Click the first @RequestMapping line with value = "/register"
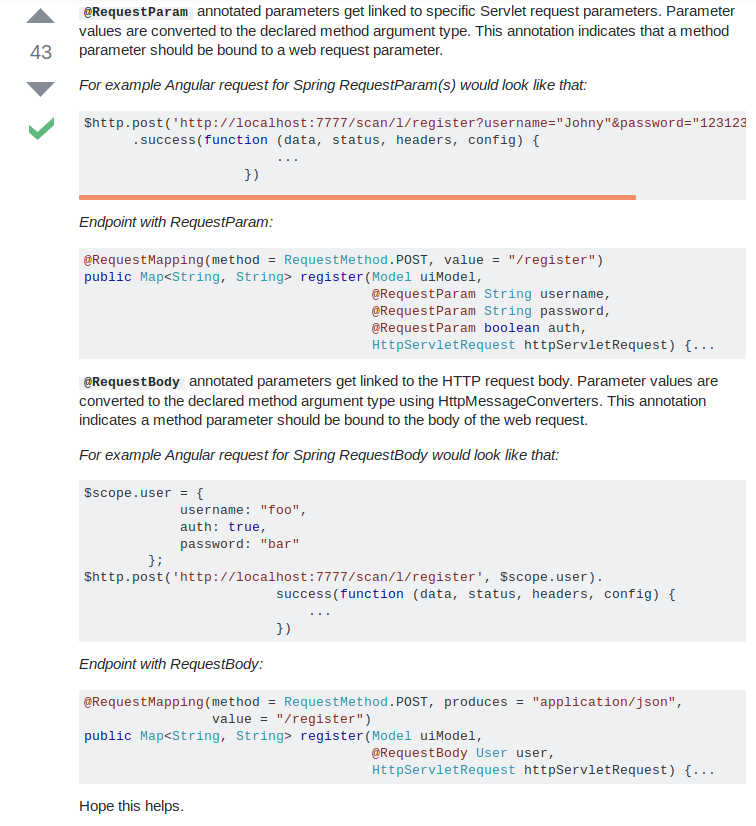The height and width of the screenshot is (826, 756). [x=343, y=260]
